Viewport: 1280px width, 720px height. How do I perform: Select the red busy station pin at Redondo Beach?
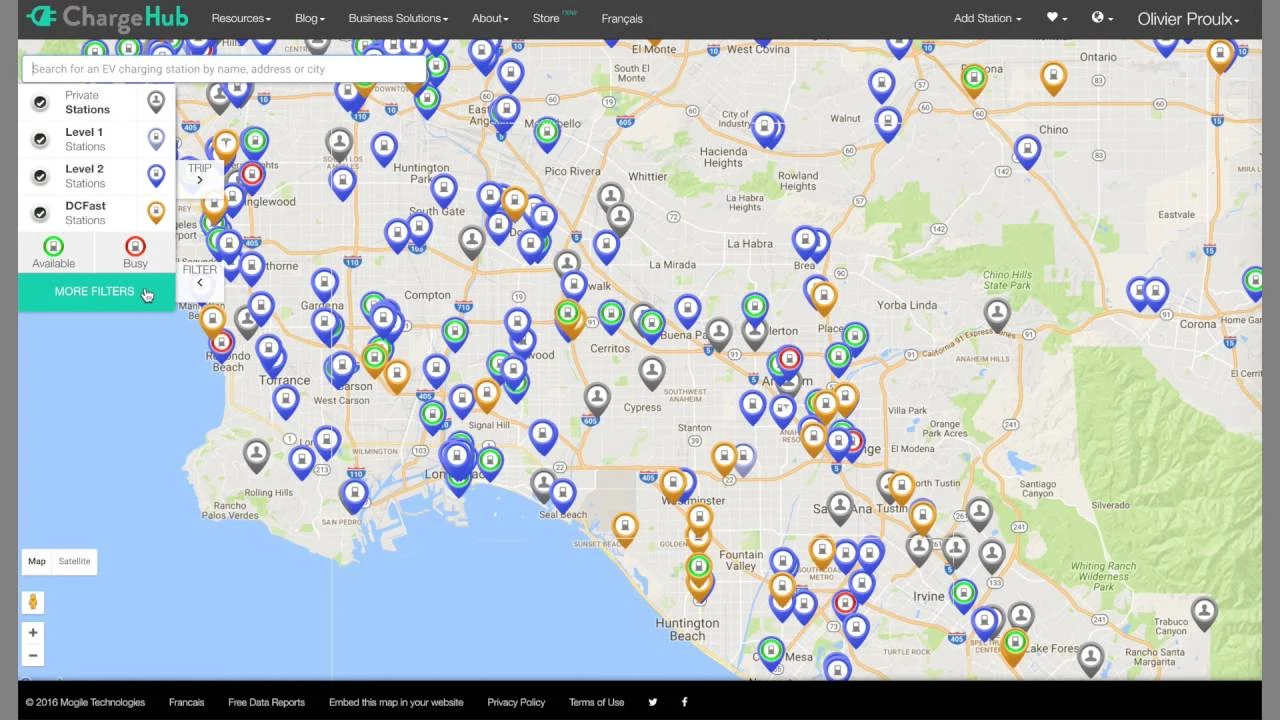pyautogui.click(x=221, y=344)
